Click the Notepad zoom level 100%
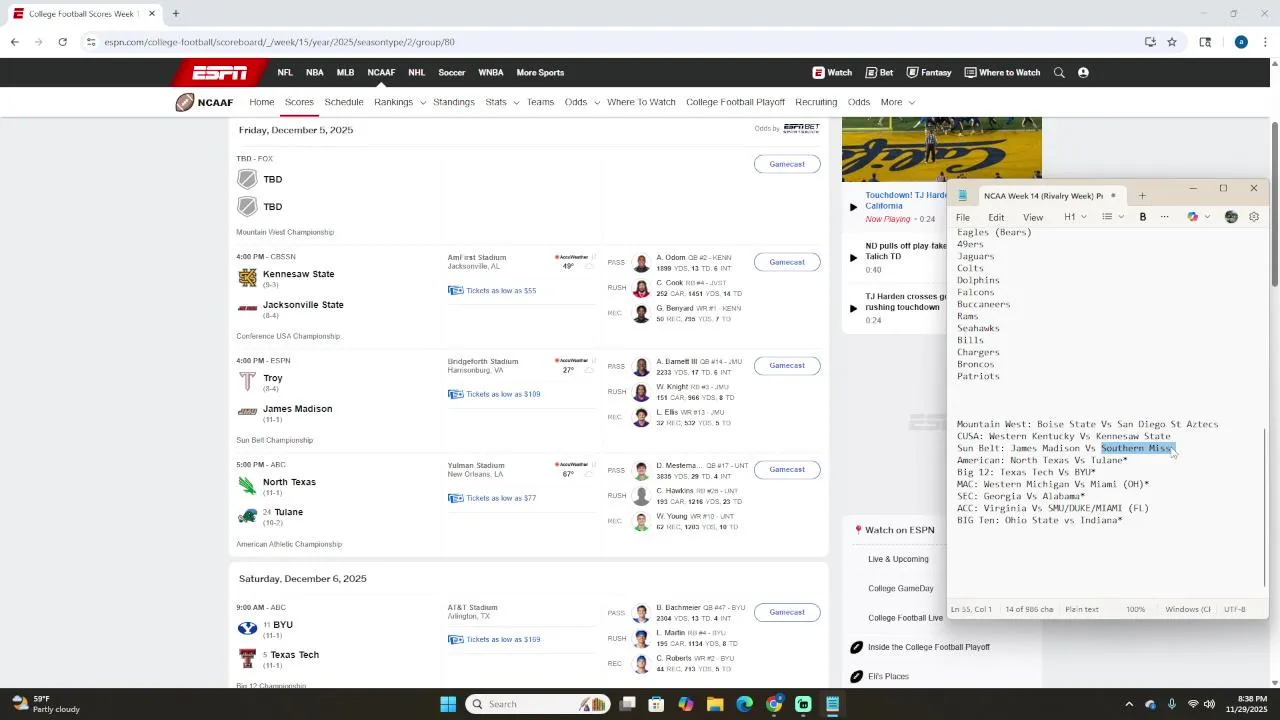 [1136, 609]
